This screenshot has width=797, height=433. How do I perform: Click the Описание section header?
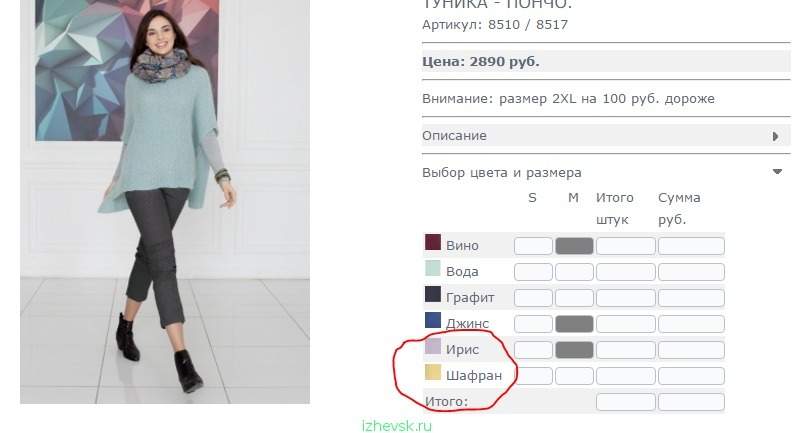606,136
